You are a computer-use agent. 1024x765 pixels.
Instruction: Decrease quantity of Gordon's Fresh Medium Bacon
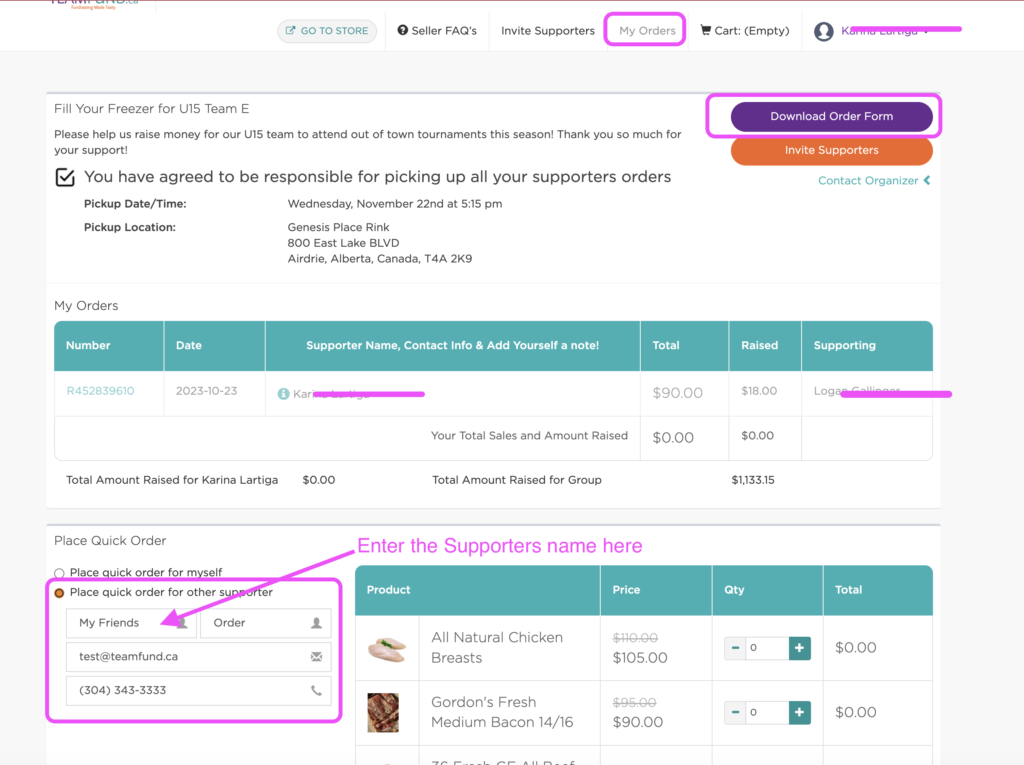(735, 713)
